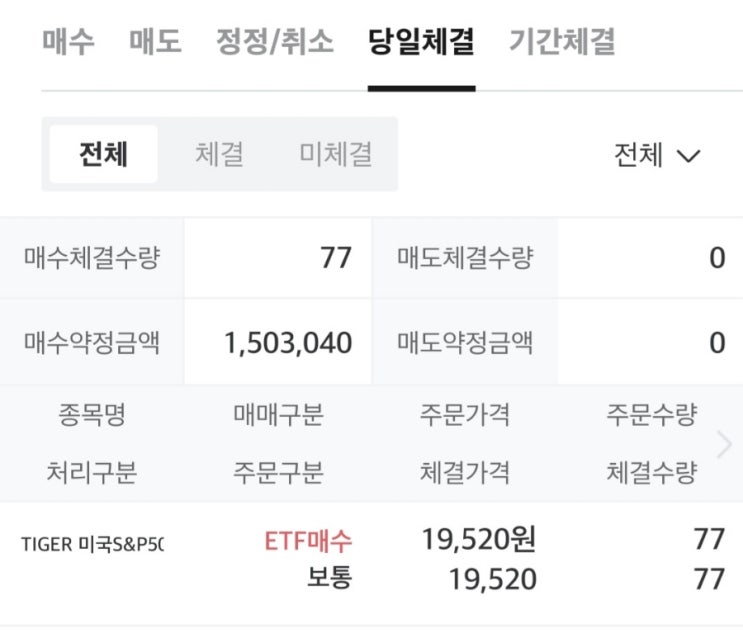Viewport: 743px width, 638px height.
Task: Open the 전체 dropdown on the right
Action: [x=657, y=155]
